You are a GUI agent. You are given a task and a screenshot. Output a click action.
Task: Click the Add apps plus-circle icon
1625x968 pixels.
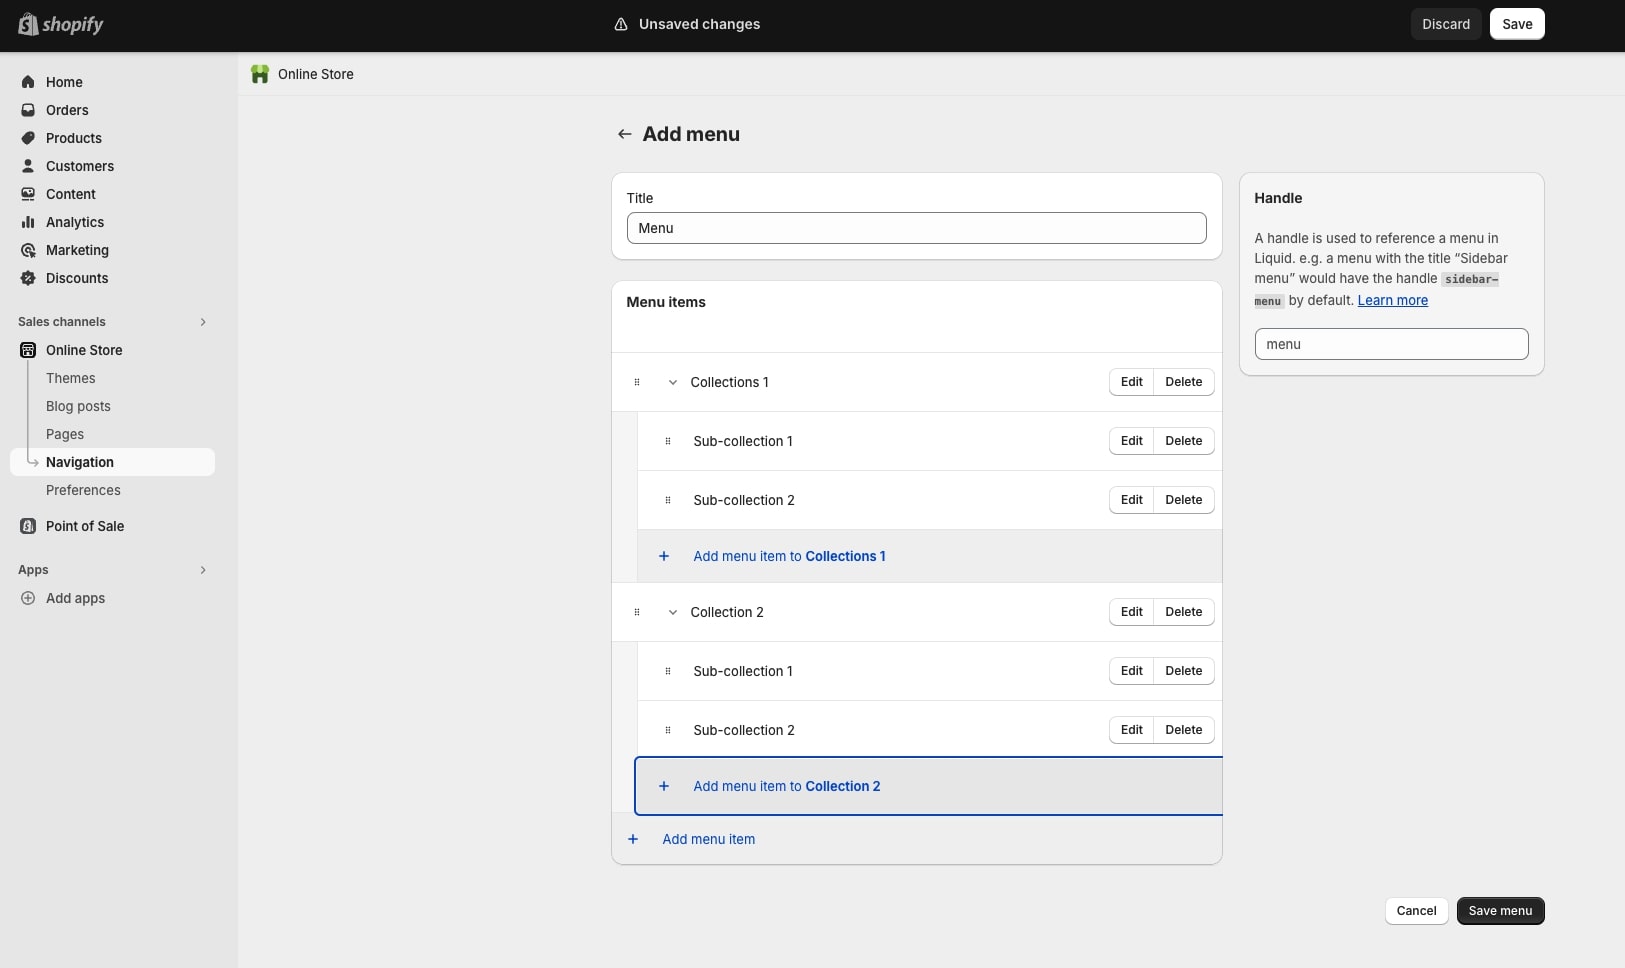[28, 598]
